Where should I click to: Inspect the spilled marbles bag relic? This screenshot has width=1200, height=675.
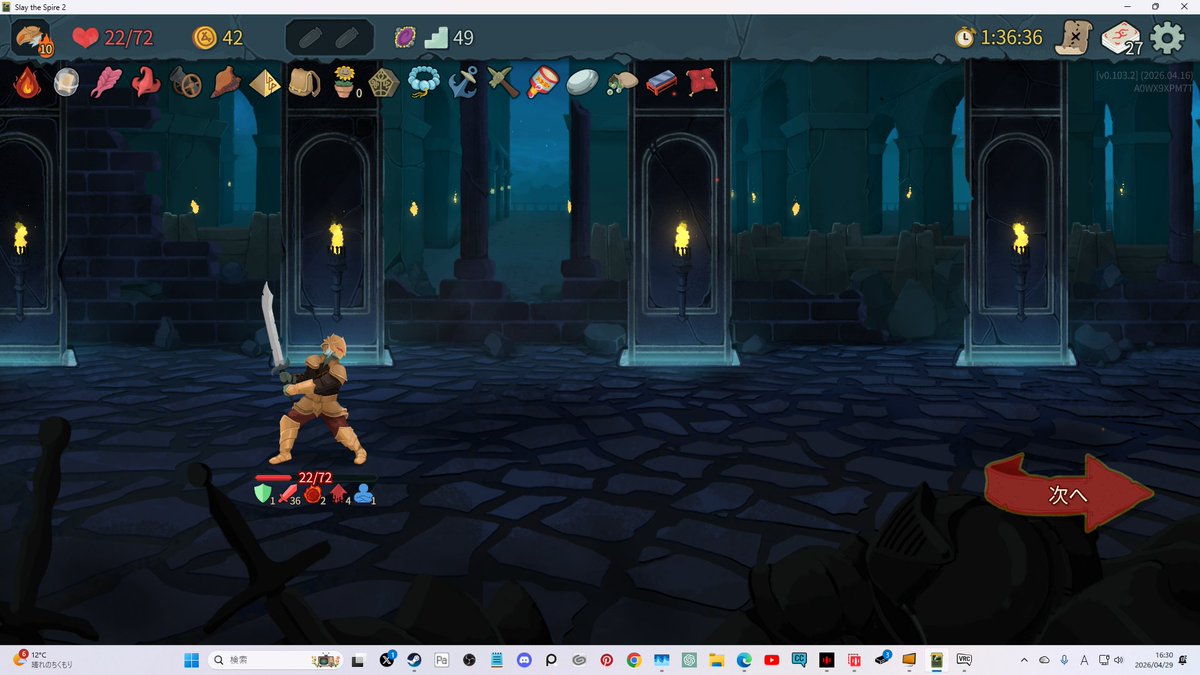click(622, 83)
